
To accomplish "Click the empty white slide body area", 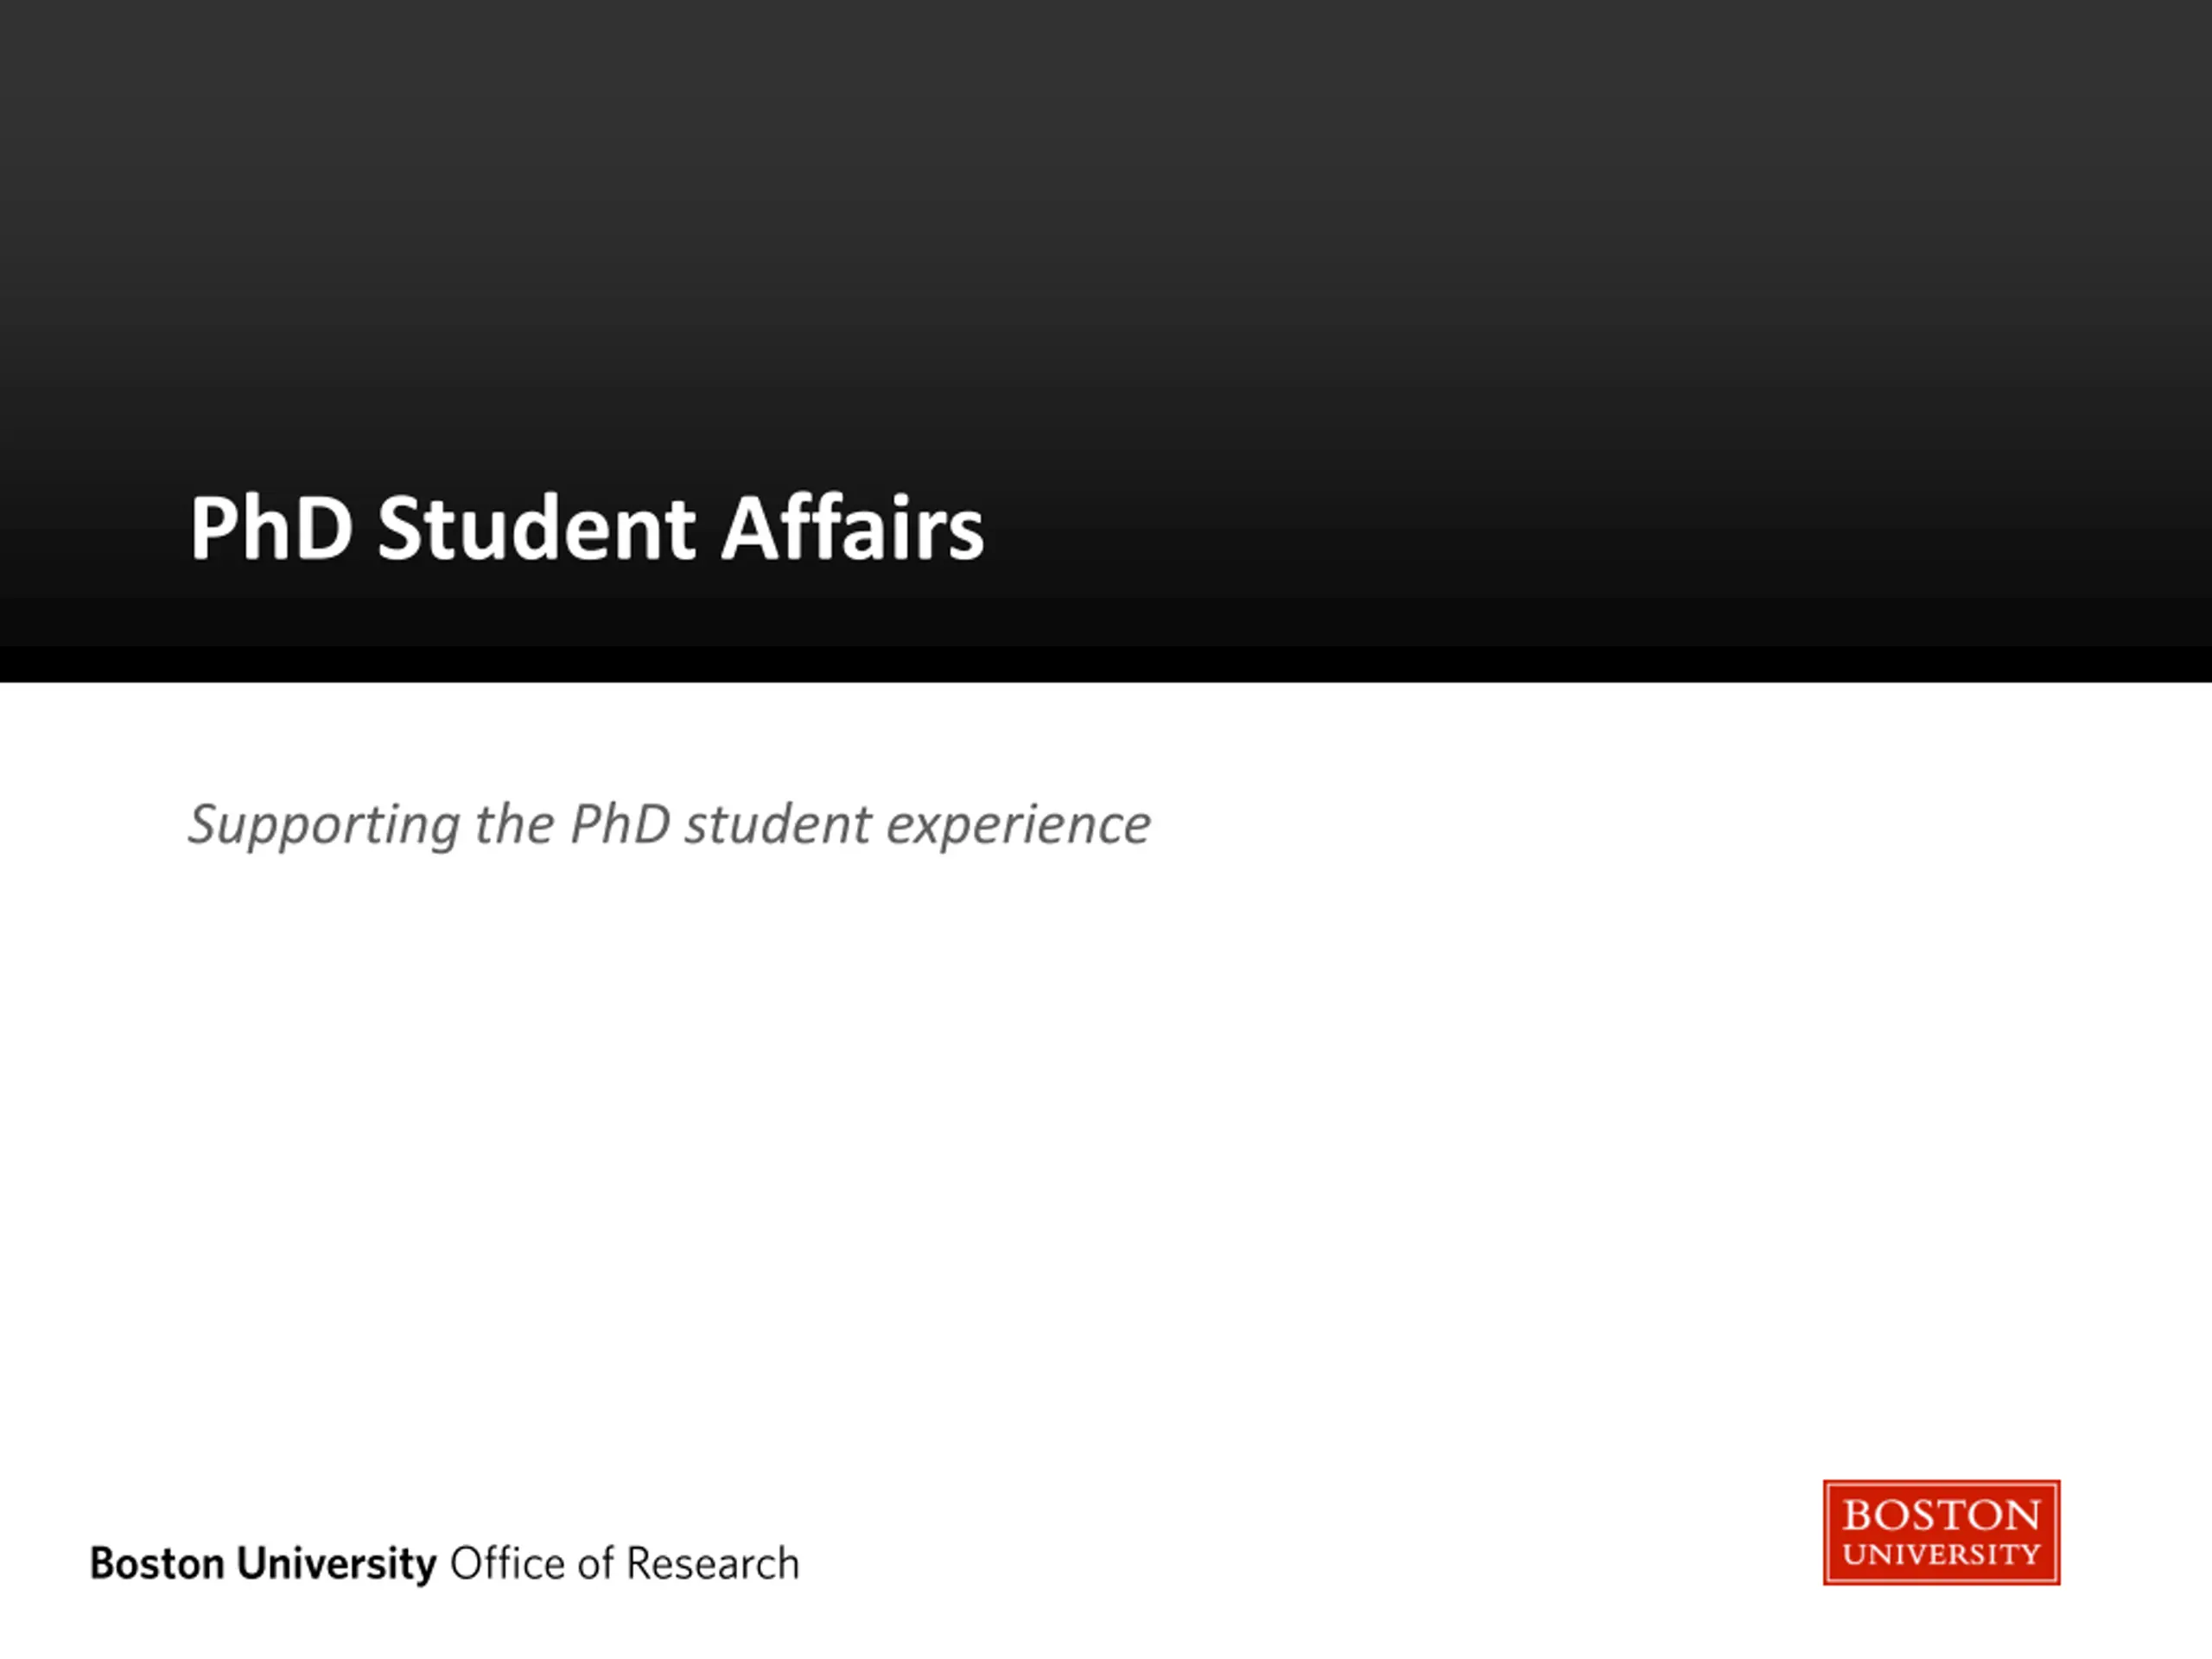I will 1106,1160.
